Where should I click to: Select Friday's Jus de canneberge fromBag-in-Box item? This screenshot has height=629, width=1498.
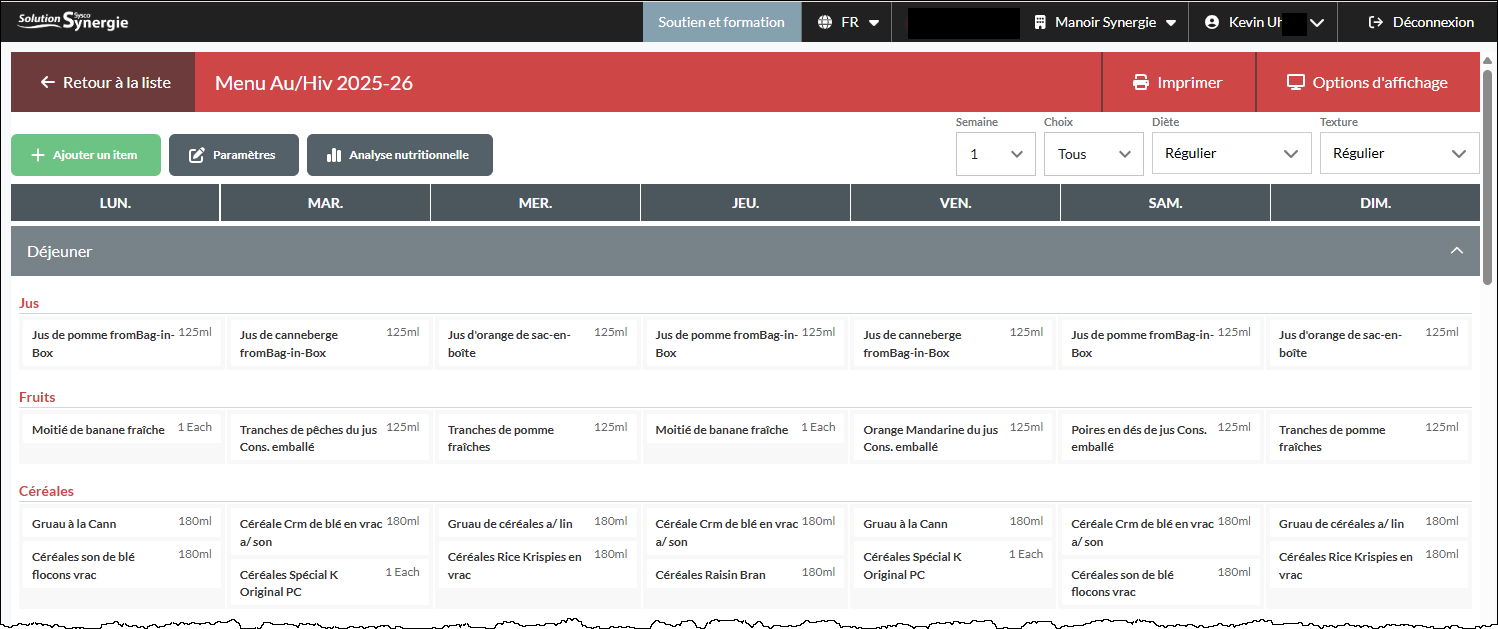coord(953,343)
